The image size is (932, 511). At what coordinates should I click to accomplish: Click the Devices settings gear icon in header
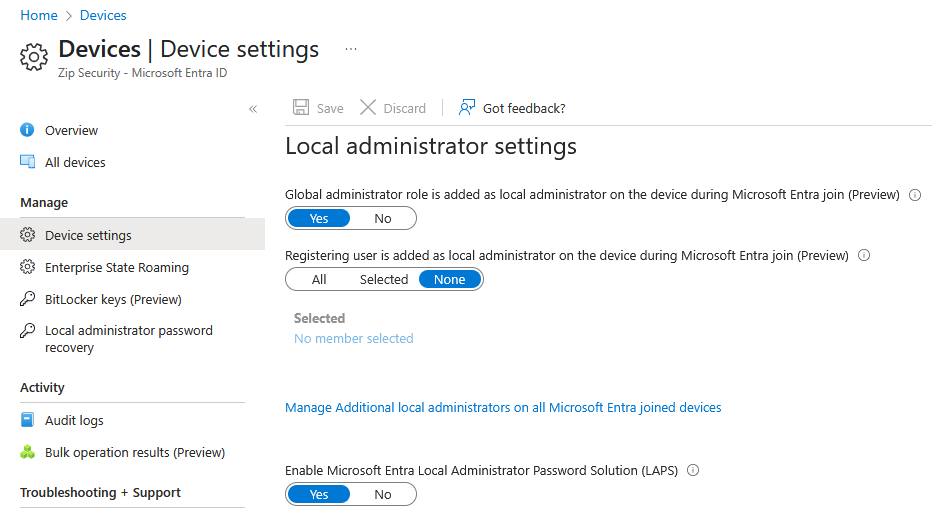point(34,57)
